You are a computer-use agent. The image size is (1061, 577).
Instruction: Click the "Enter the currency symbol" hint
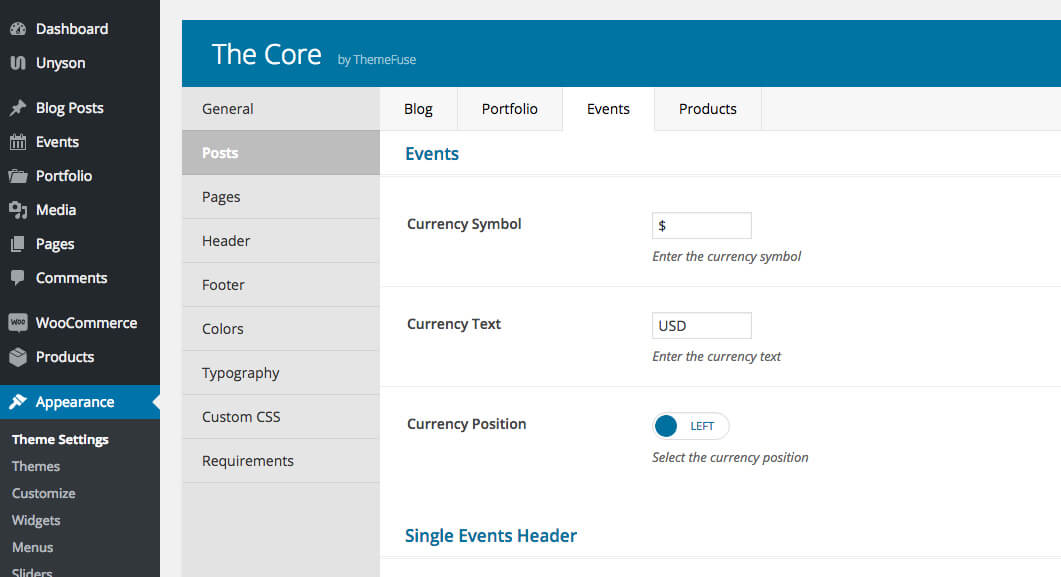coord(726,256)
